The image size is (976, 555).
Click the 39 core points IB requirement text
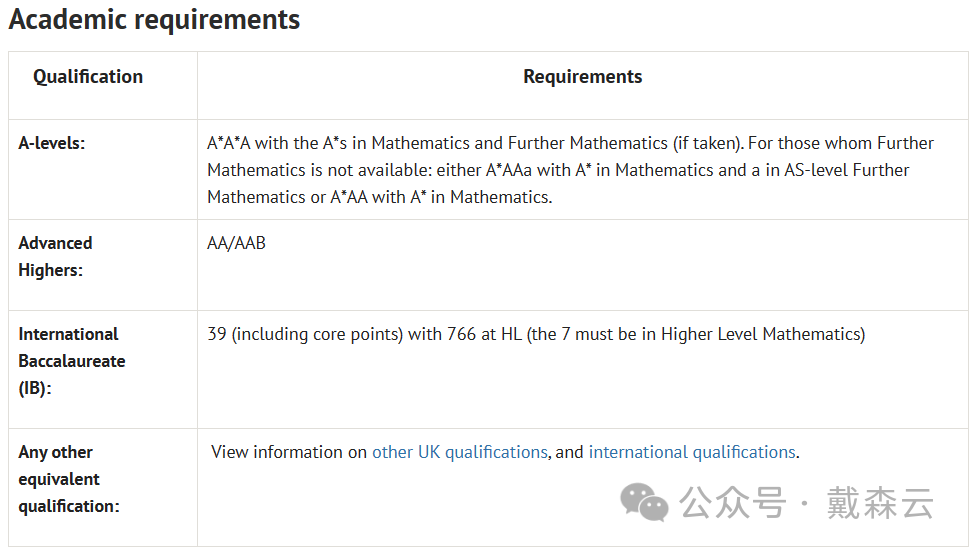tap(536, 335)
